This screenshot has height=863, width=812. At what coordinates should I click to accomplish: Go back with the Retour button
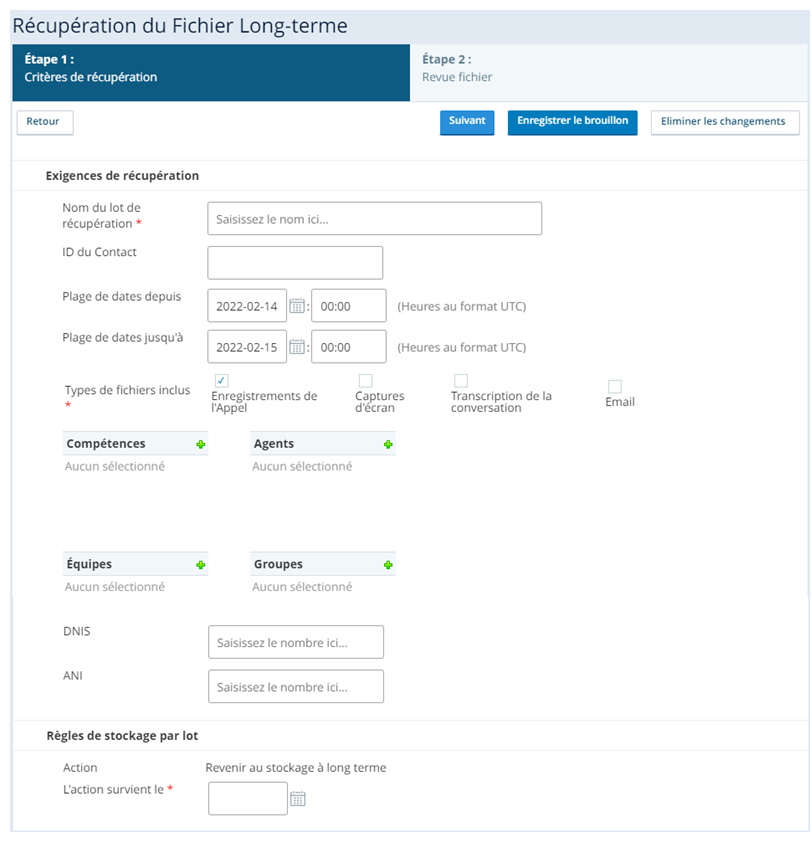(x=44, y=122)
